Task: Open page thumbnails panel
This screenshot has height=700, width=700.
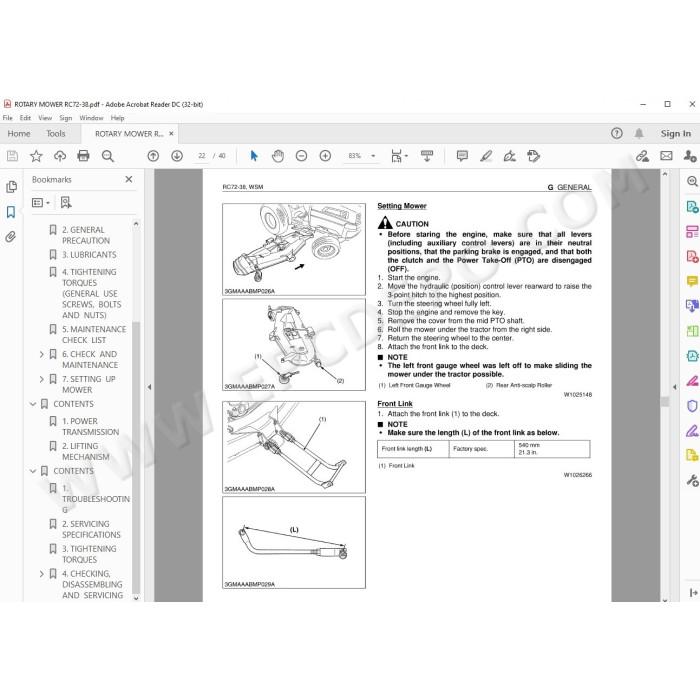Action: [x=11, y=187]
